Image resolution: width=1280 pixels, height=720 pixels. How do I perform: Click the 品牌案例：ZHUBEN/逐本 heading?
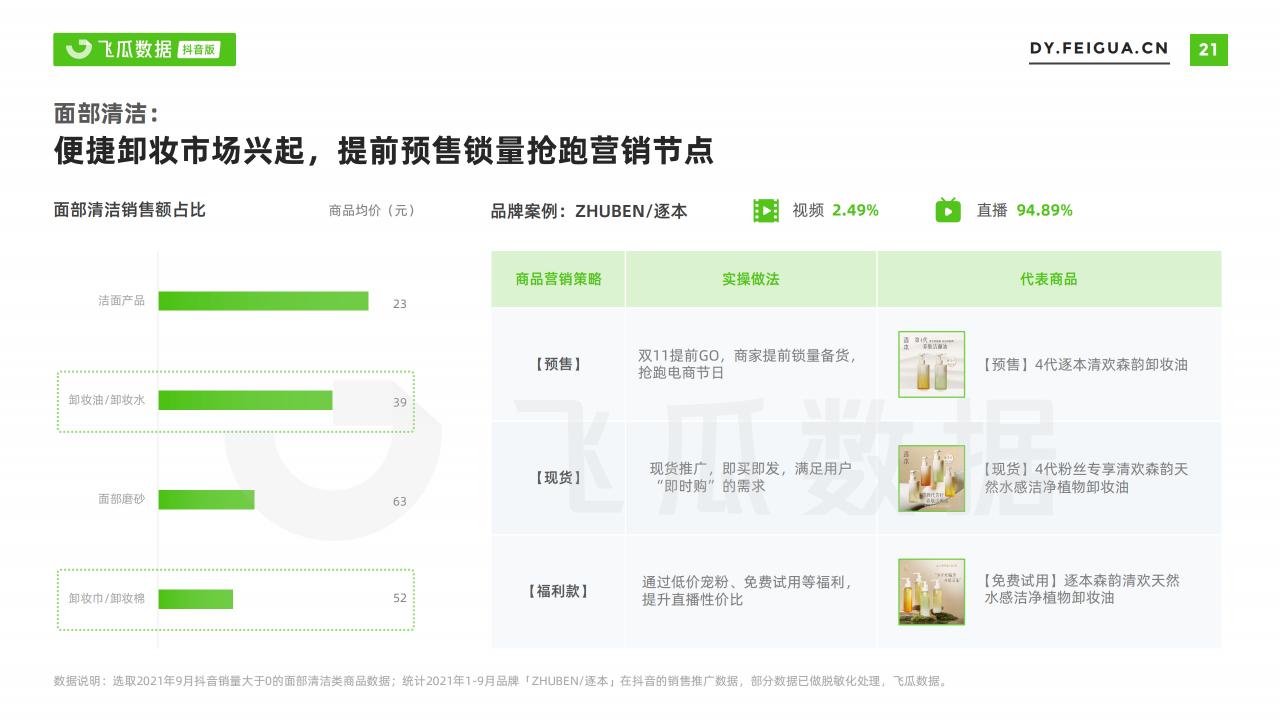(x=589, y=211)
